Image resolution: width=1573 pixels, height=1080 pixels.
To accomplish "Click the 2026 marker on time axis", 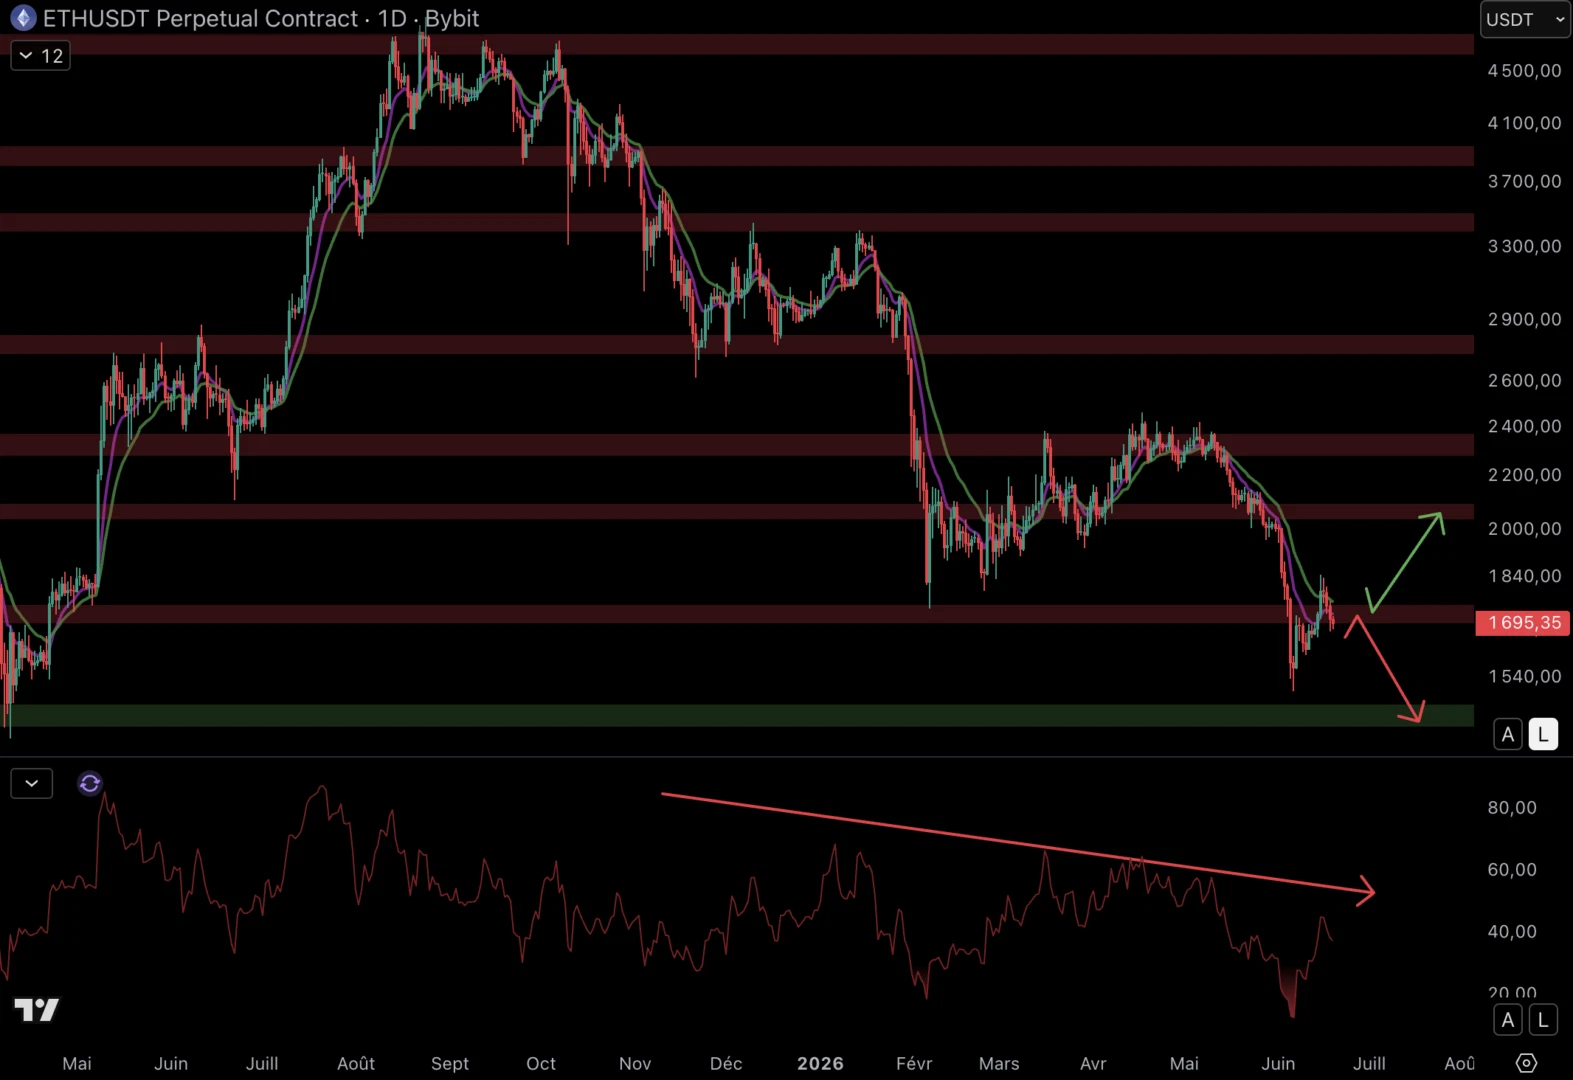I will point(820,1063).
